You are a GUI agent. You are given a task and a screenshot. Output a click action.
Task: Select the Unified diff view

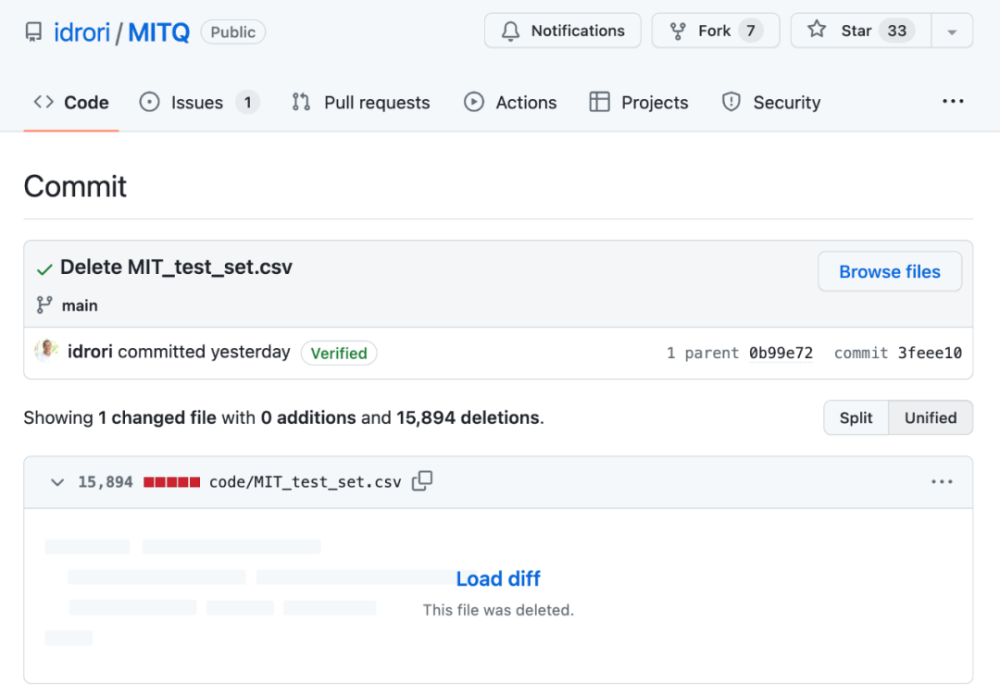tap(930, 418)
